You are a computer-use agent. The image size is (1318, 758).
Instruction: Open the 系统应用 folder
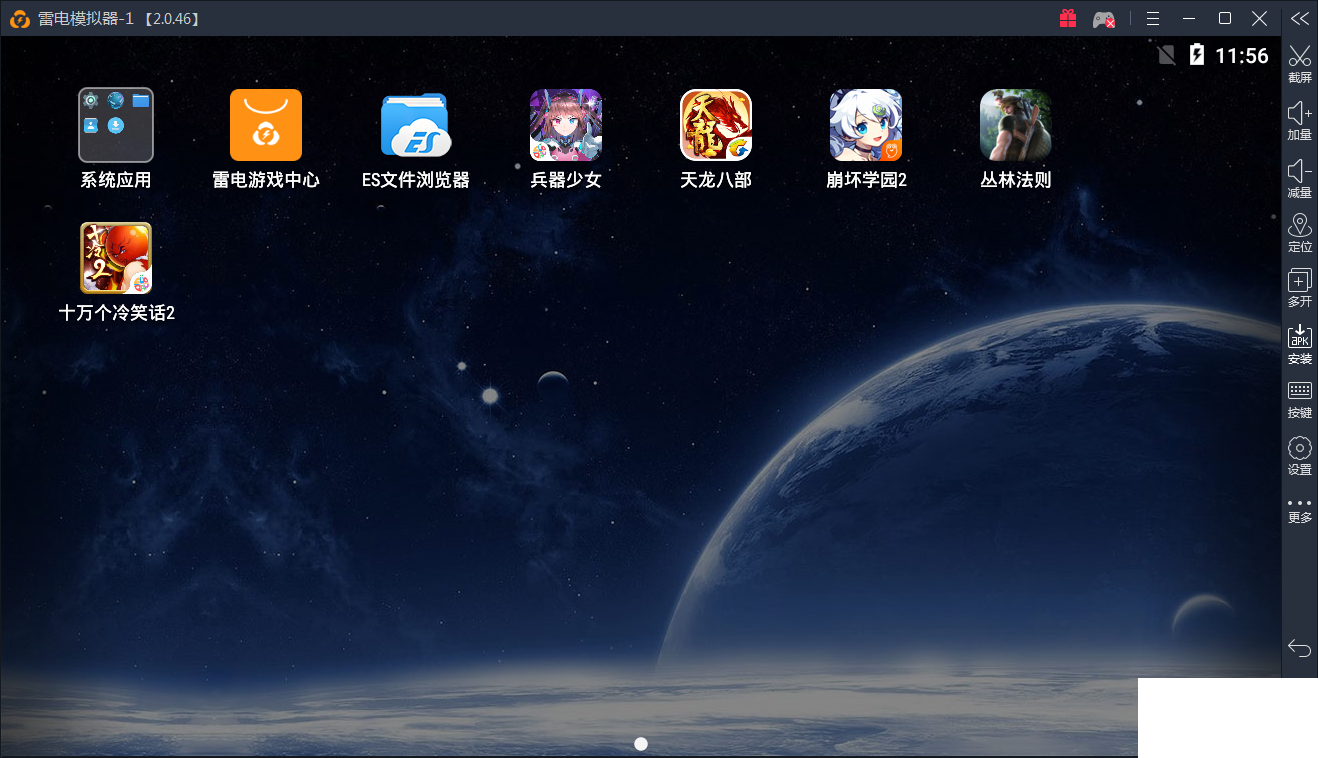[x=116, y=125]
